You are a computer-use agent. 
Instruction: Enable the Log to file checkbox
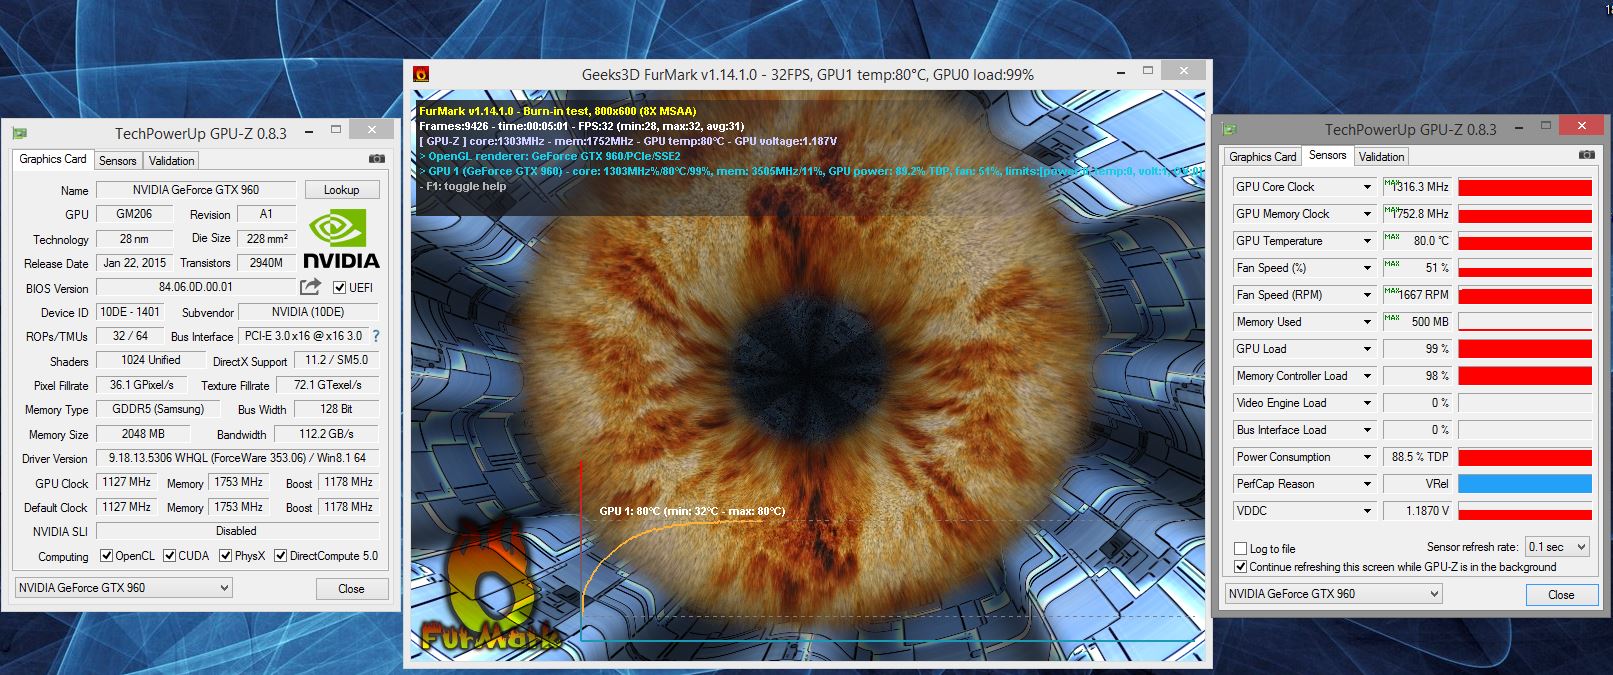click(1240, 549)
